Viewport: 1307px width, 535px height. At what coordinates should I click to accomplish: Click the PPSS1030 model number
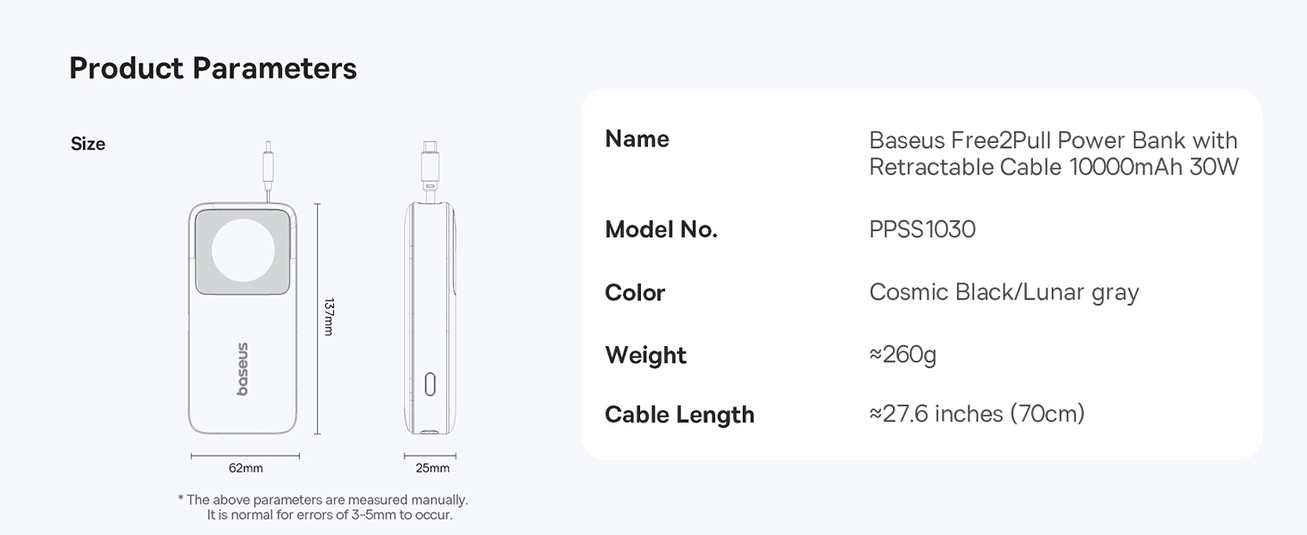click(x=922, y=230)
